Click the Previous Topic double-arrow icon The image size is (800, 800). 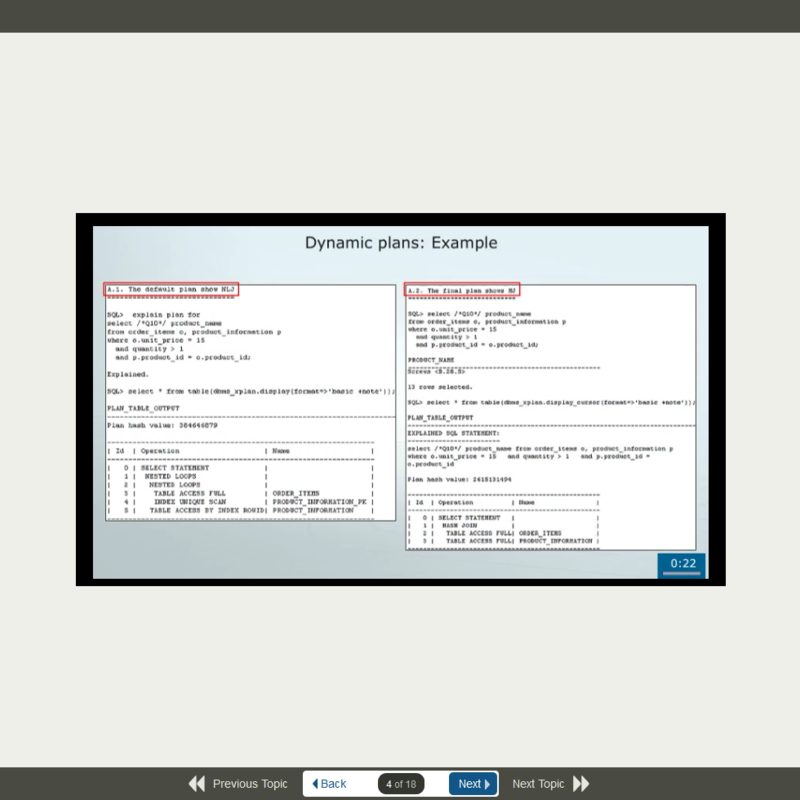[196, 784]
